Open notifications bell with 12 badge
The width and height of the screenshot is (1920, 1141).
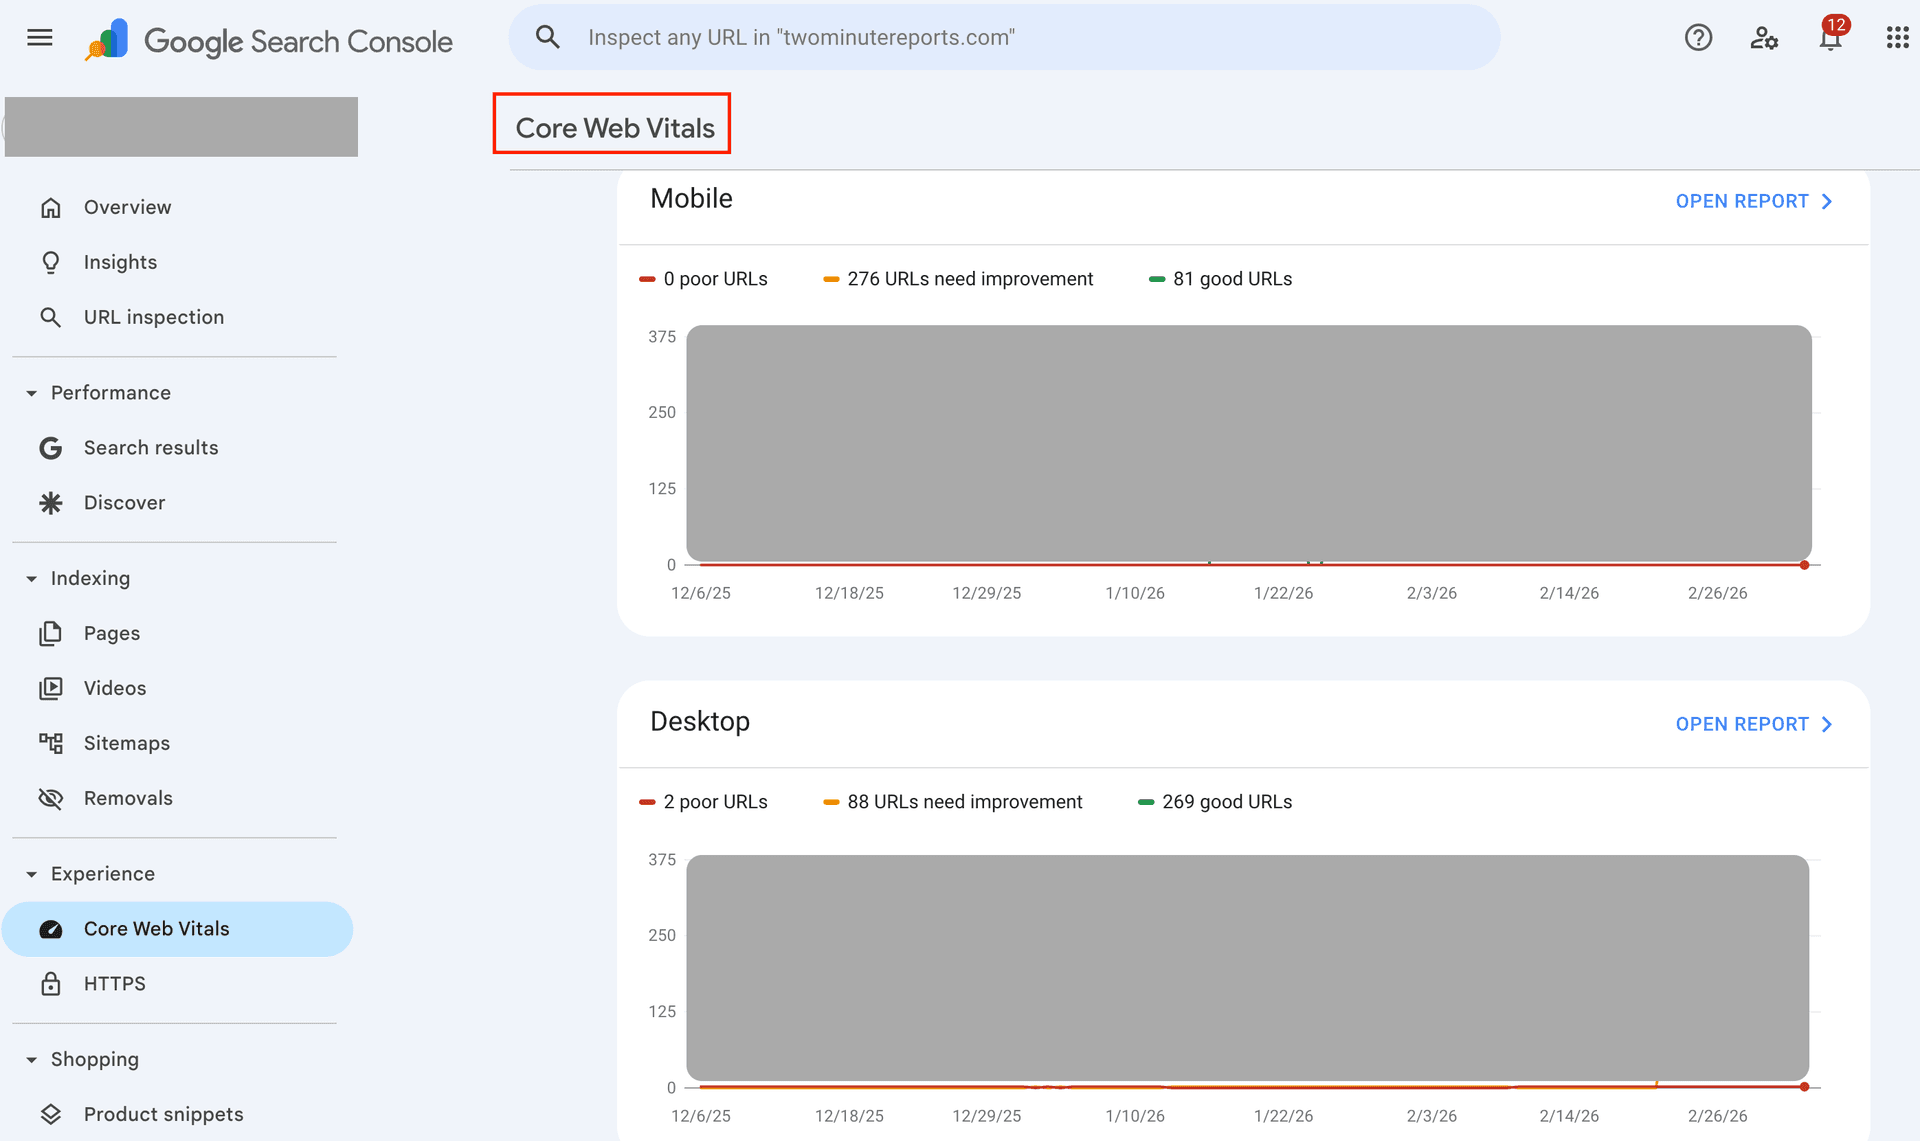tap(1830, 38)
